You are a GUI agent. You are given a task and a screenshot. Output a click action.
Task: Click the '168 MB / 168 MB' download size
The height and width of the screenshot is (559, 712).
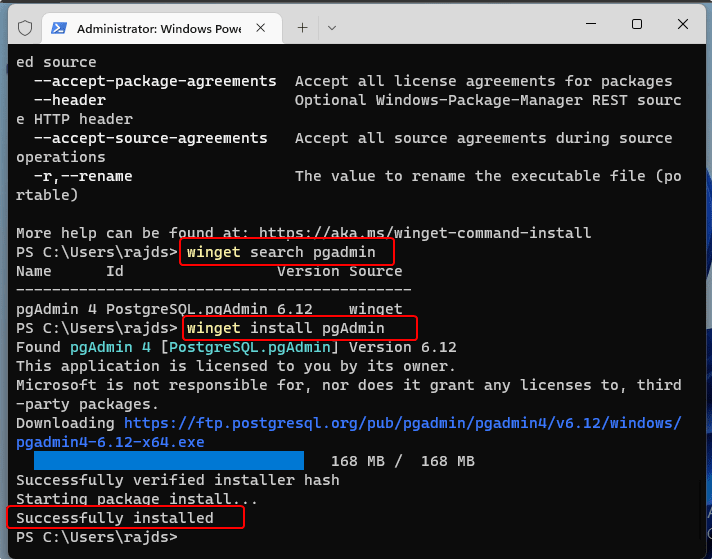point(403,461)
